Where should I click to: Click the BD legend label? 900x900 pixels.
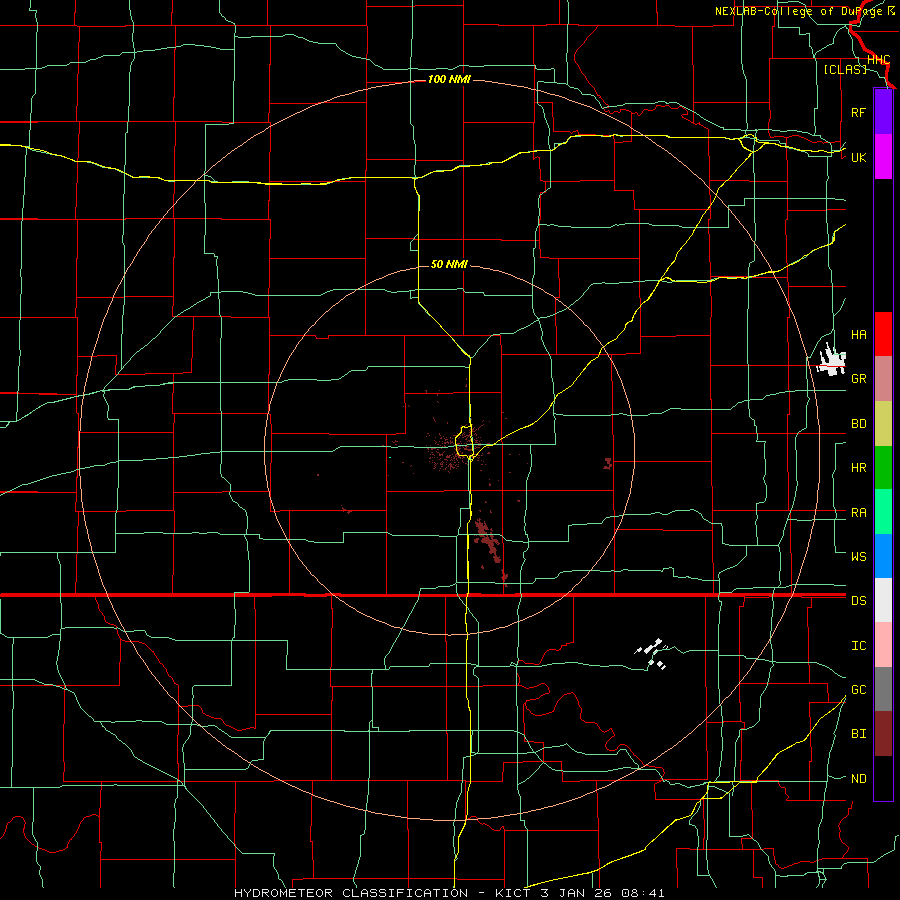tap(858, 424)
